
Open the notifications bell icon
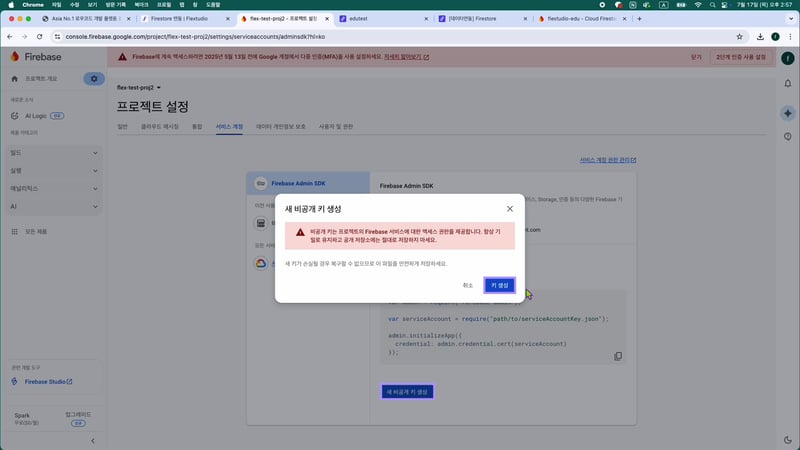(x=787, y=84)
